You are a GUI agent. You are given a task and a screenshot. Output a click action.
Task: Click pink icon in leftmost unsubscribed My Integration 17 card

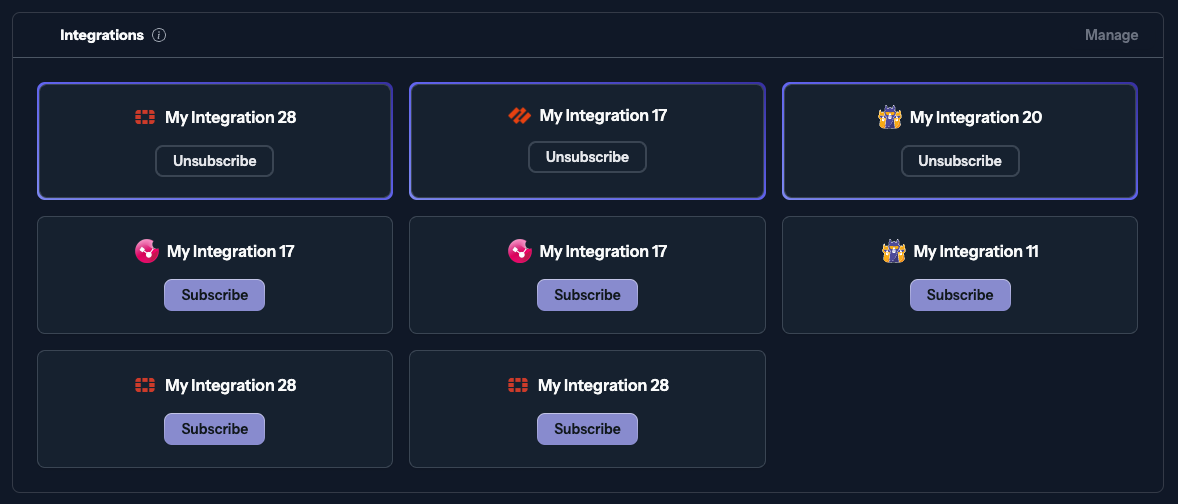(x=147, y=251)
